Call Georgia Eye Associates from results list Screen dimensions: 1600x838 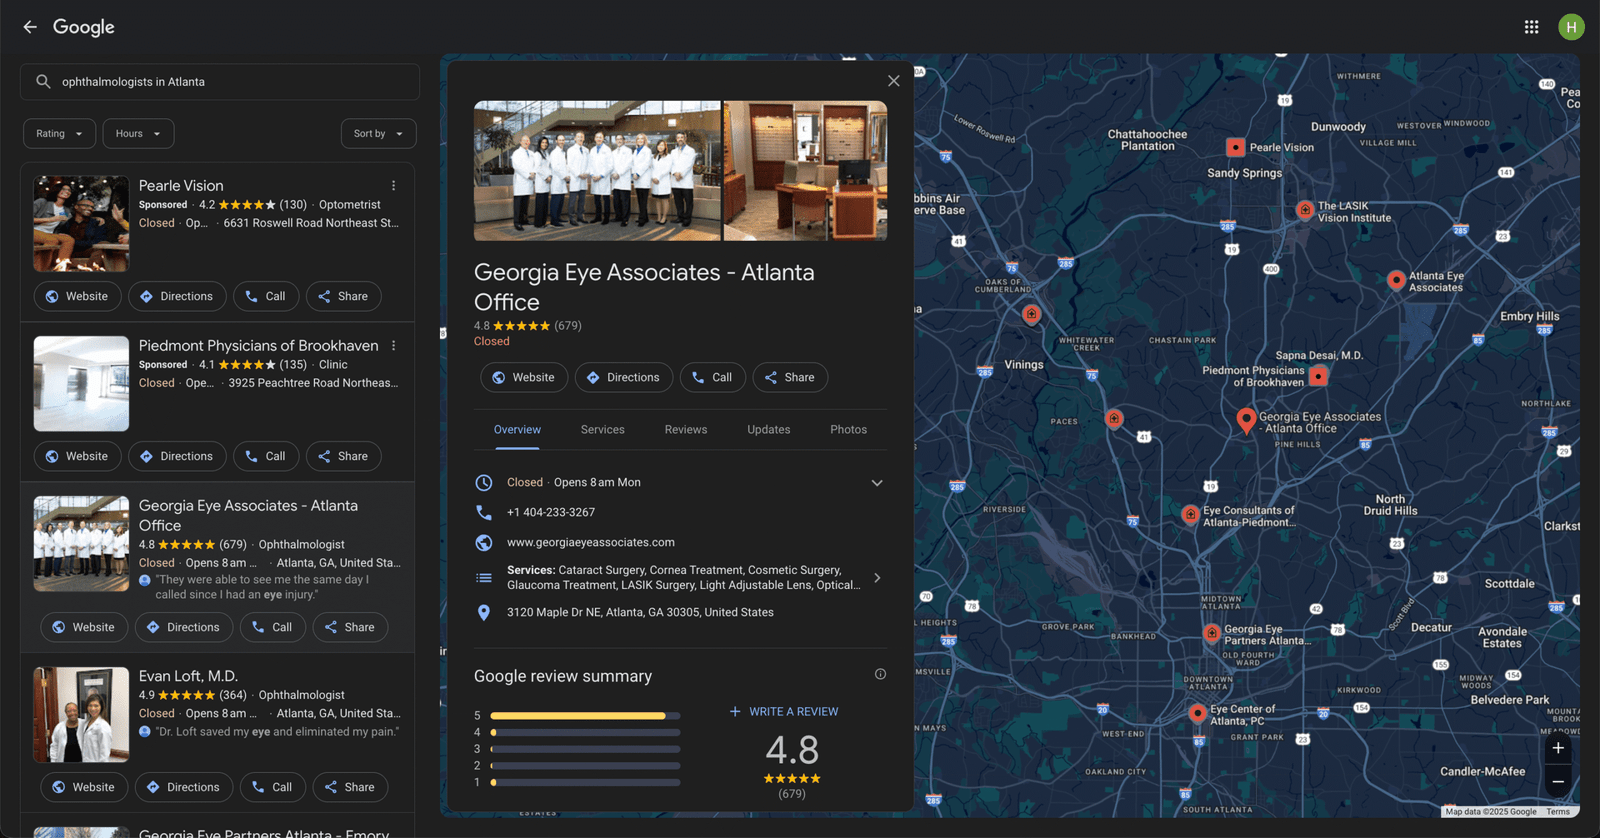point(273,627)
